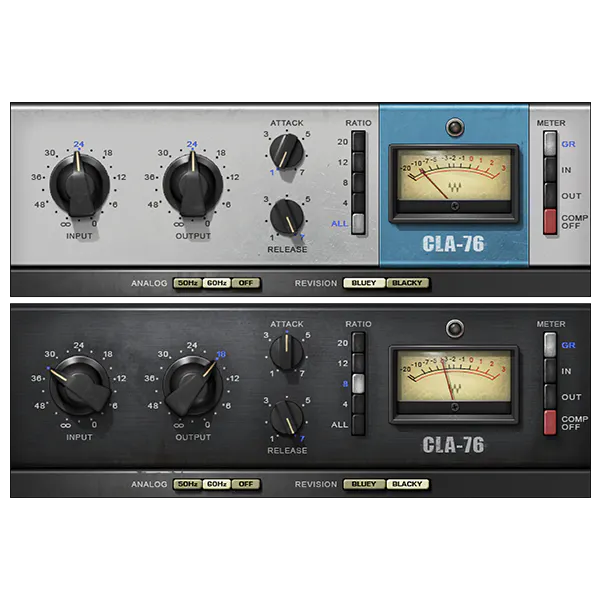Choose BLUEY revision in the lower unit
The width and height of the screenshot is (600, 600).
(364, 484)
